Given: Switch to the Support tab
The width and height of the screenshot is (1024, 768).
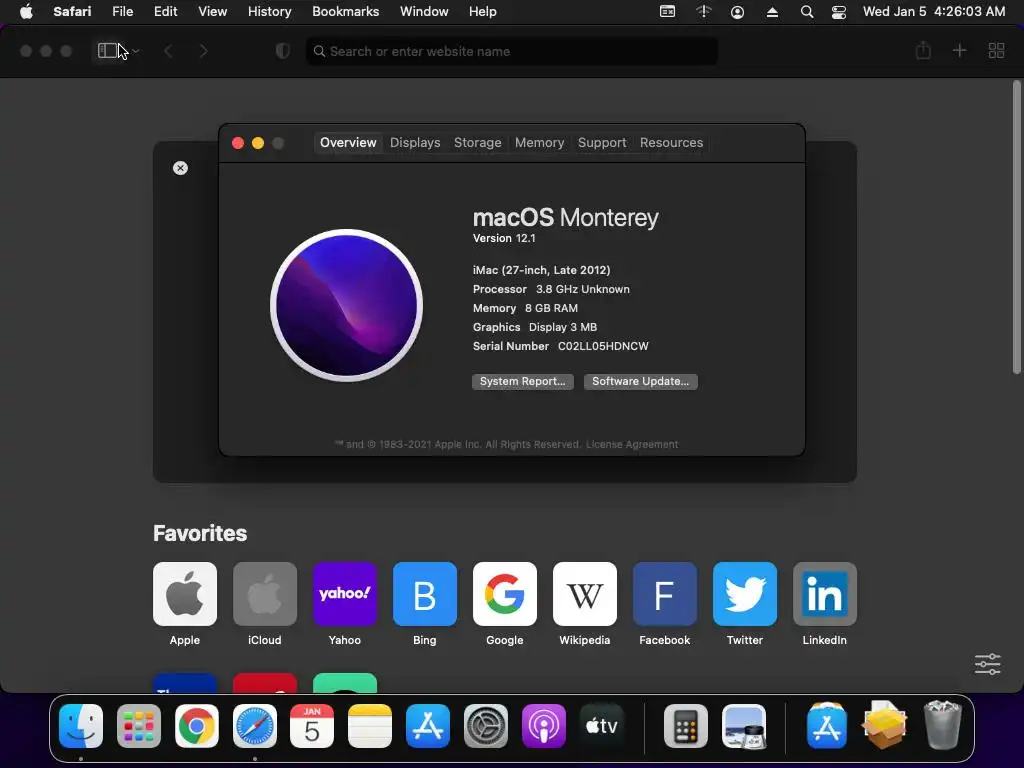Looking at the screenshot, I should (602, 142).
